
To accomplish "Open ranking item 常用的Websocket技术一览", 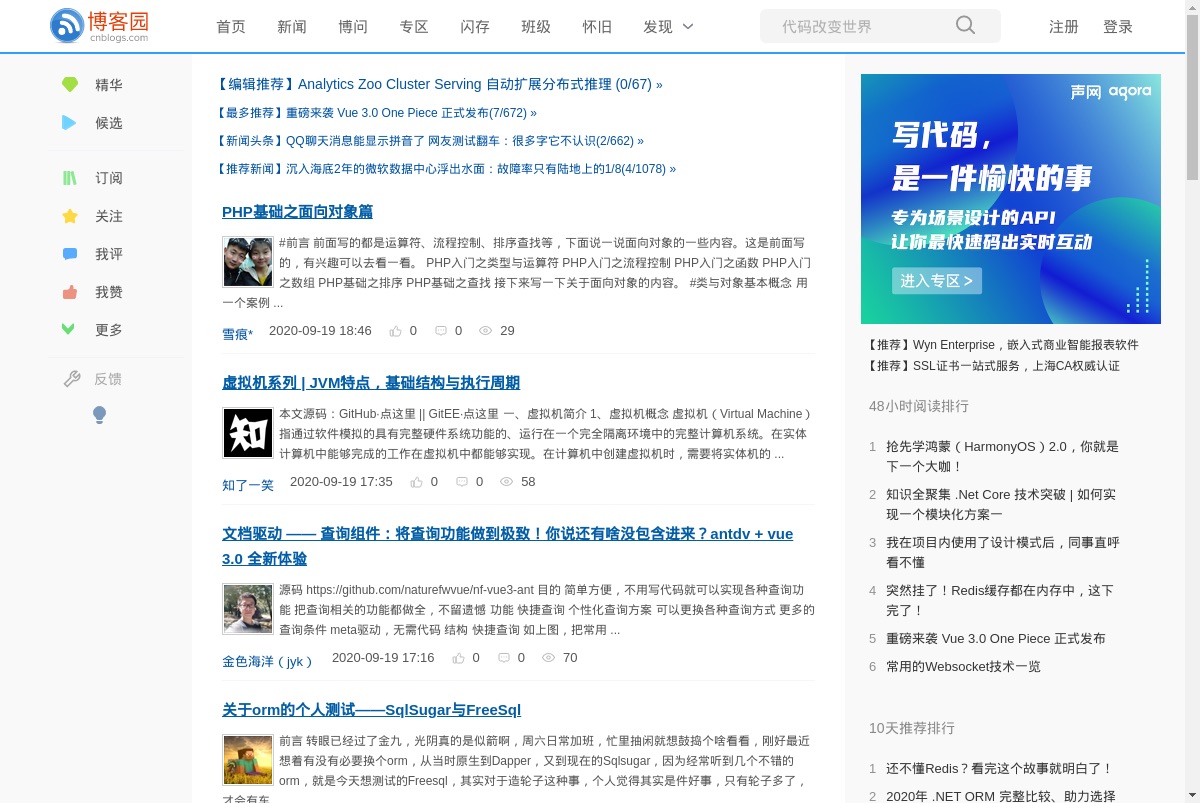I will (963, 666).
